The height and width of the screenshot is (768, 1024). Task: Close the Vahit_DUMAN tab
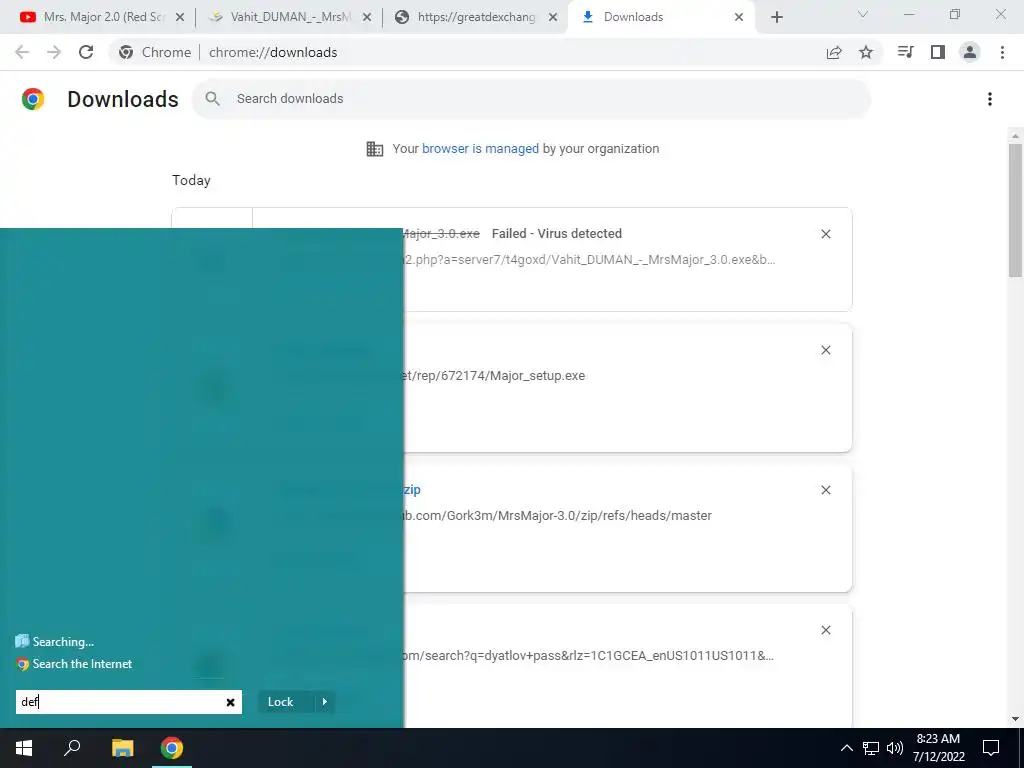[367, 18]
